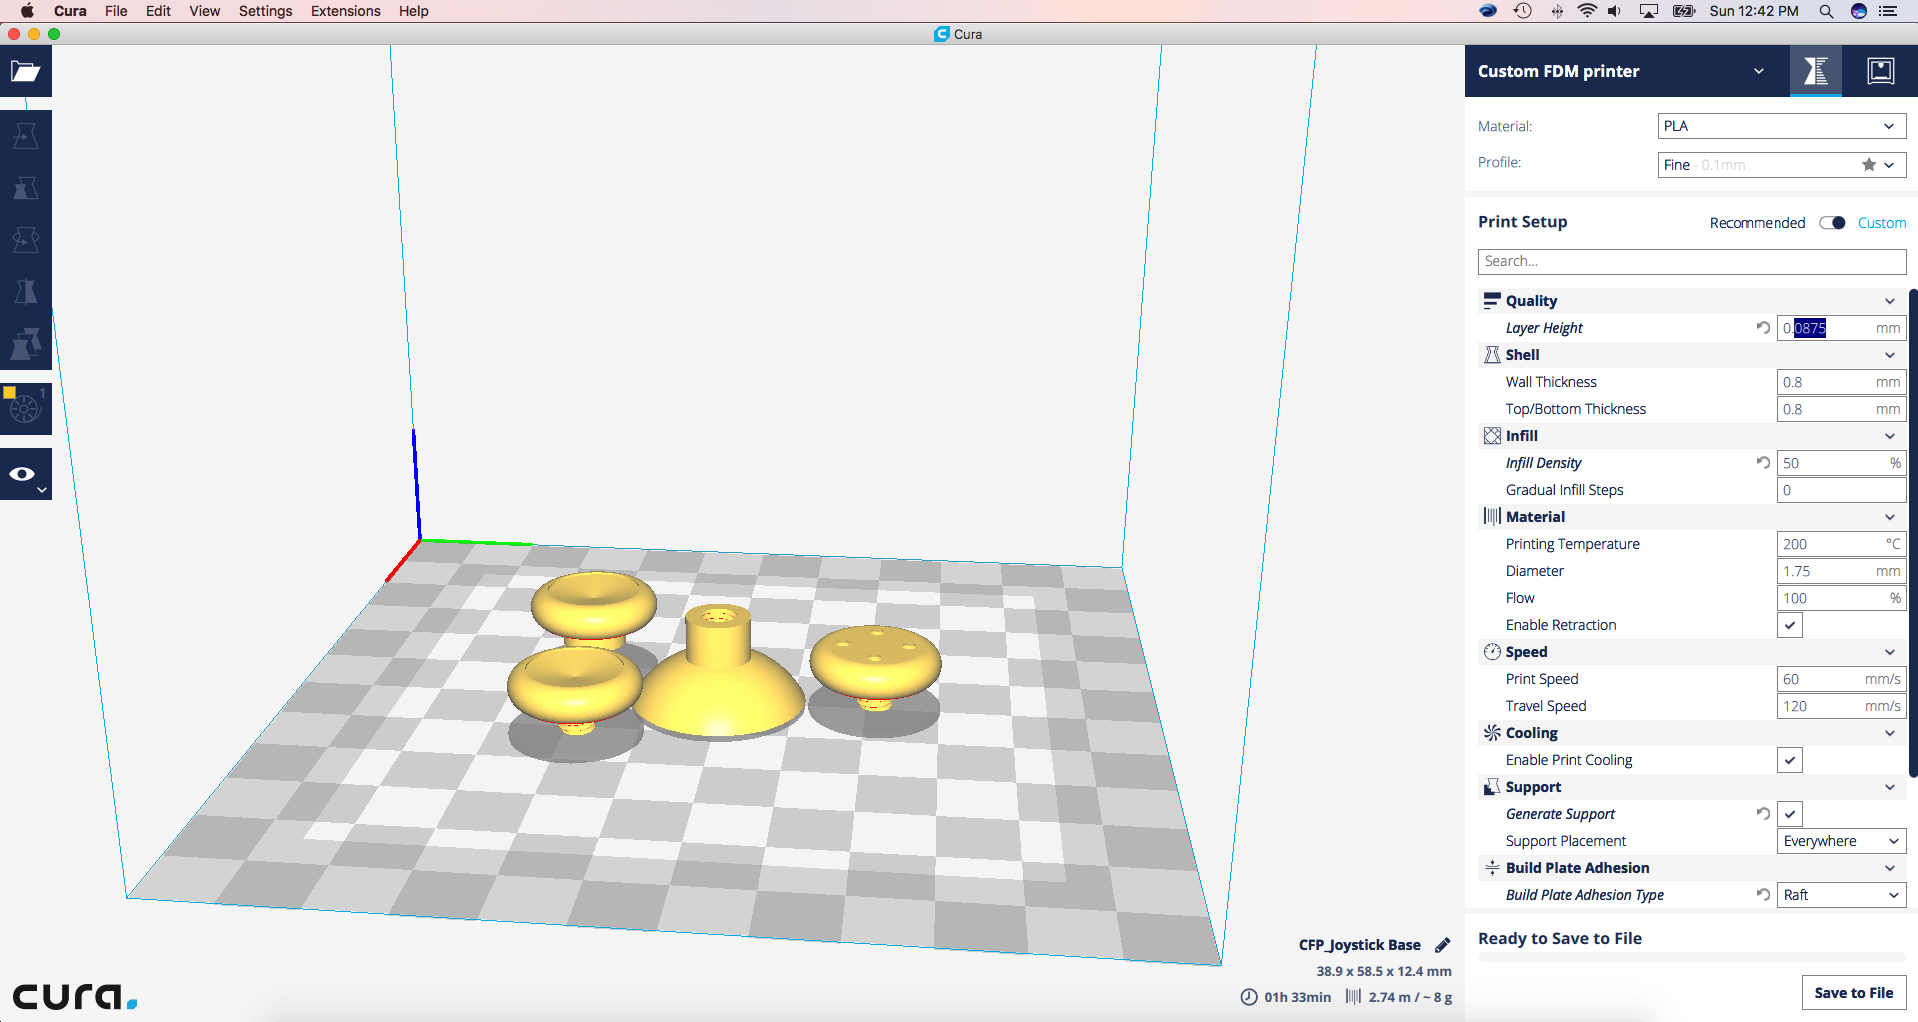Click the Travel Speed value field
Image resolution: width=1918 pixels, height=1022 pixels.
[1841, 706]
